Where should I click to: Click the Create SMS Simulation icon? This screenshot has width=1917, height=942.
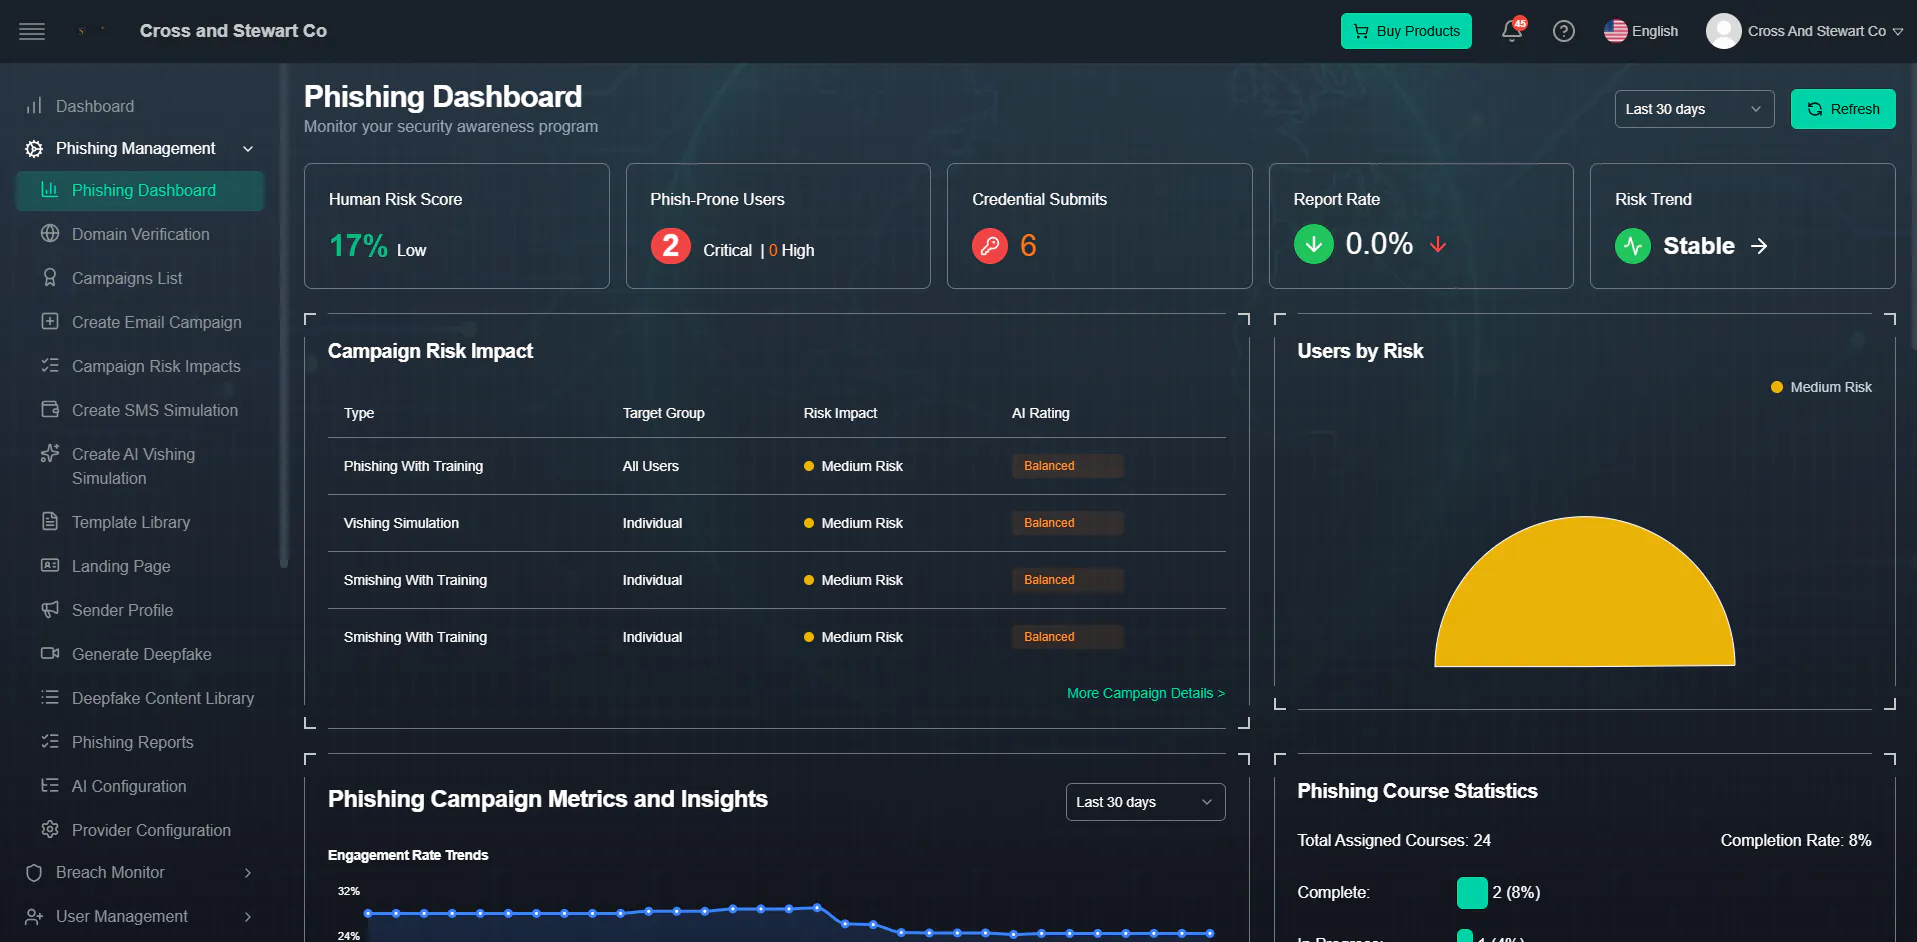point(50,410)
